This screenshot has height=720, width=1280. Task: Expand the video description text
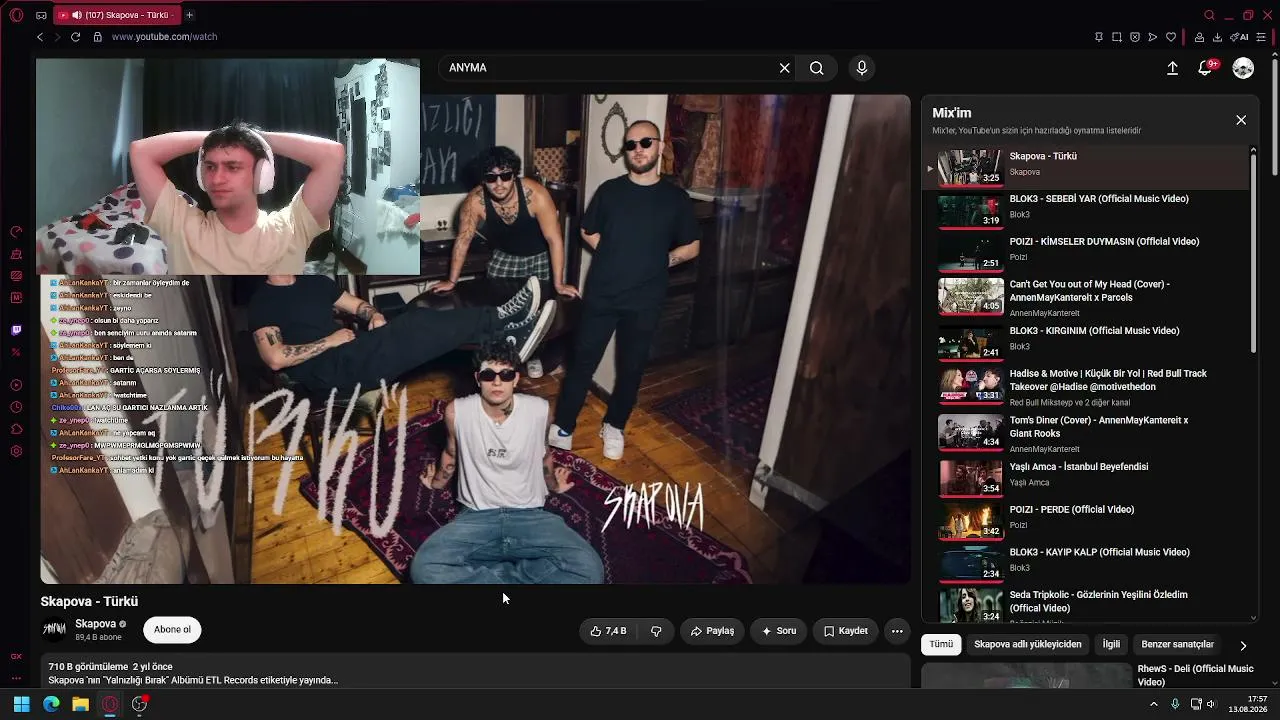tap(193, 680)
